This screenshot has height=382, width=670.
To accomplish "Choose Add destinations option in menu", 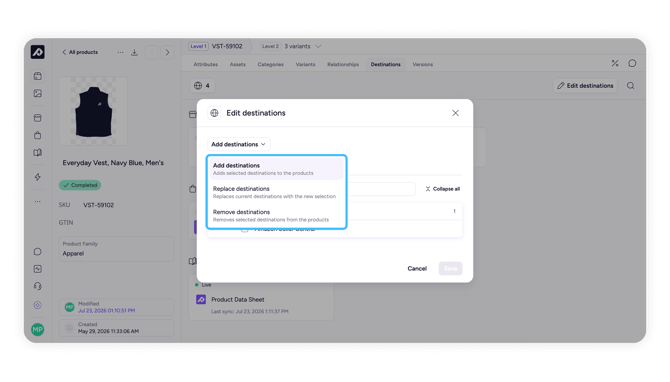I will click(276, 169).
